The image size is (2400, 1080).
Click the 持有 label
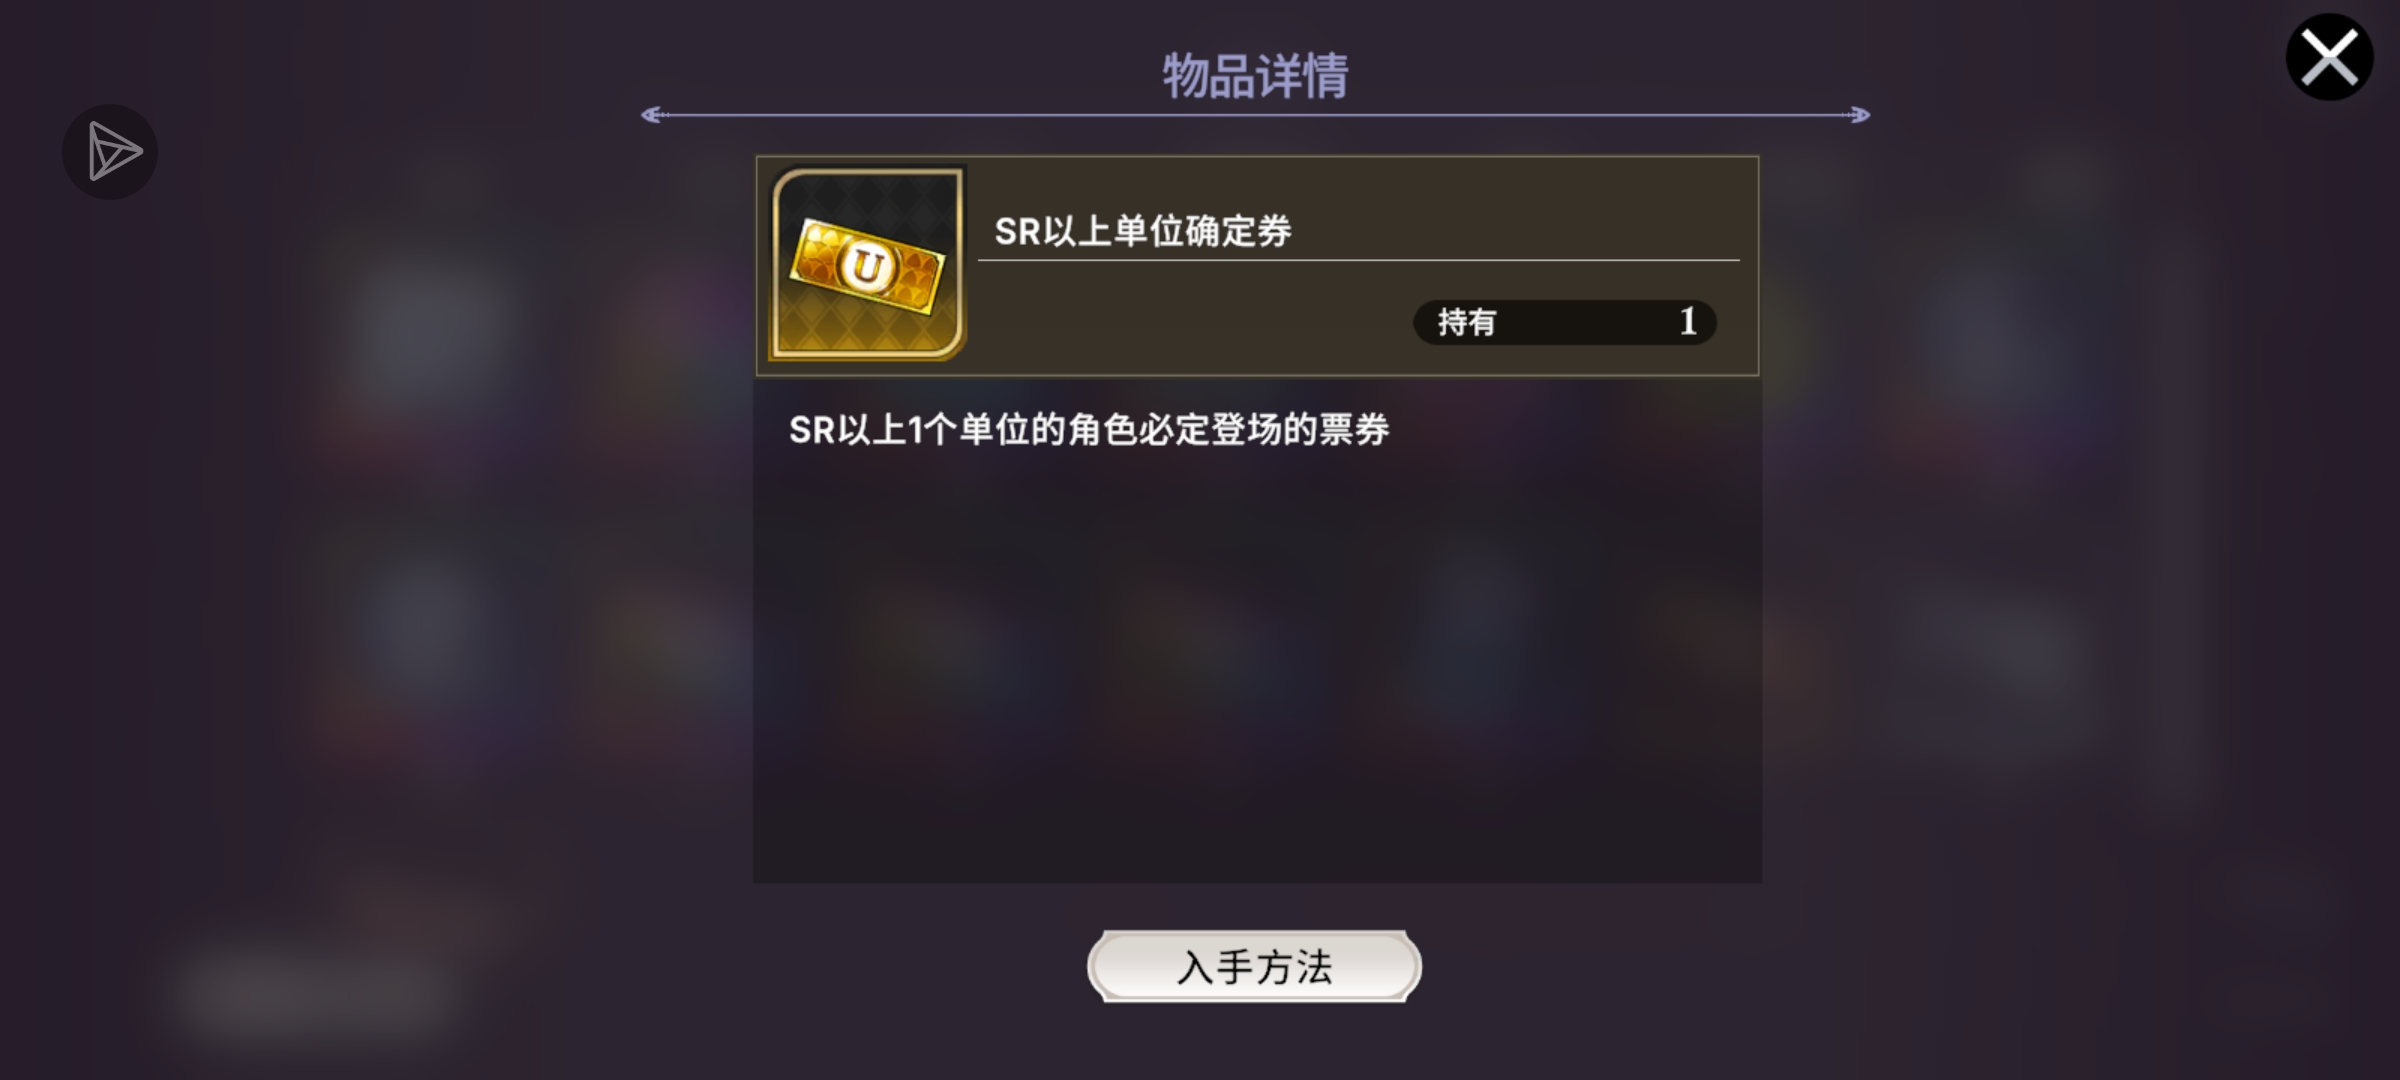(x=1467, y=322)
